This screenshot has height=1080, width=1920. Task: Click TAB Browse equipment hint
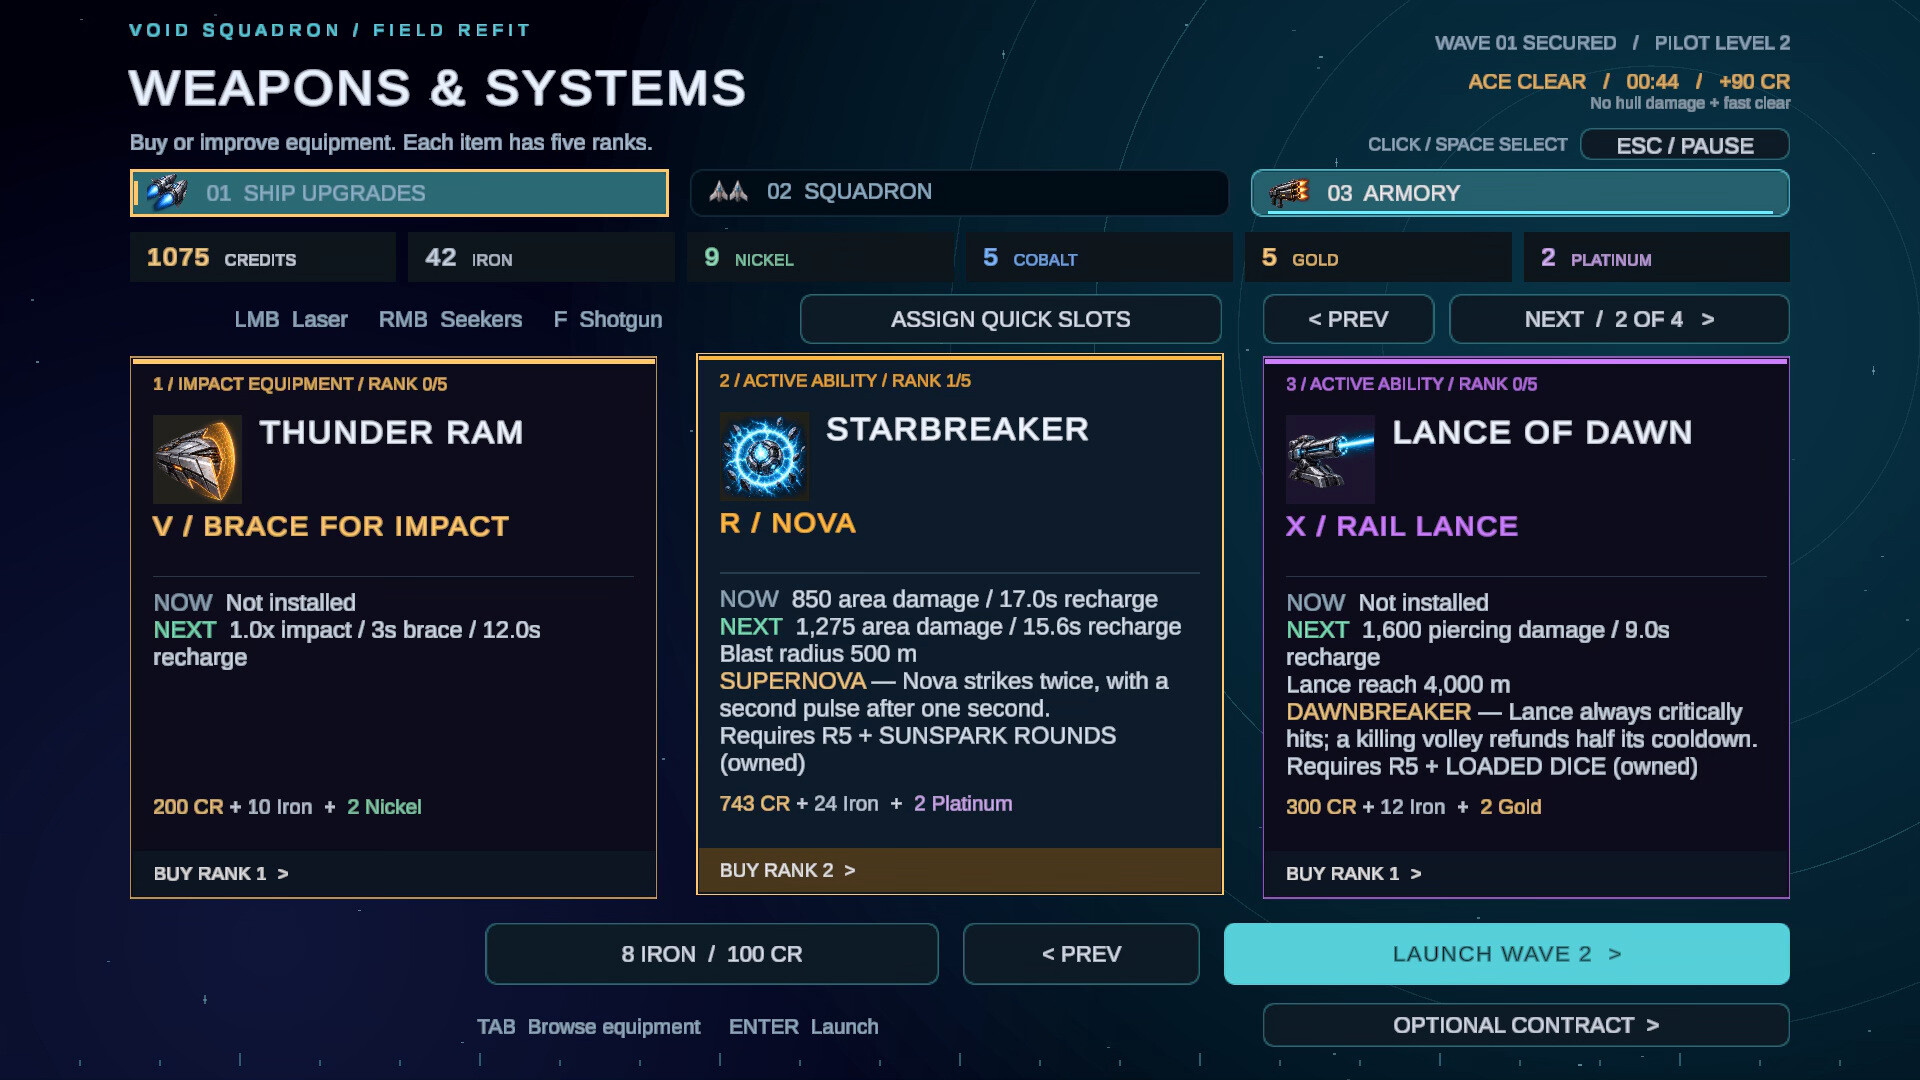pyautogui.click(x=588, y=1027)
